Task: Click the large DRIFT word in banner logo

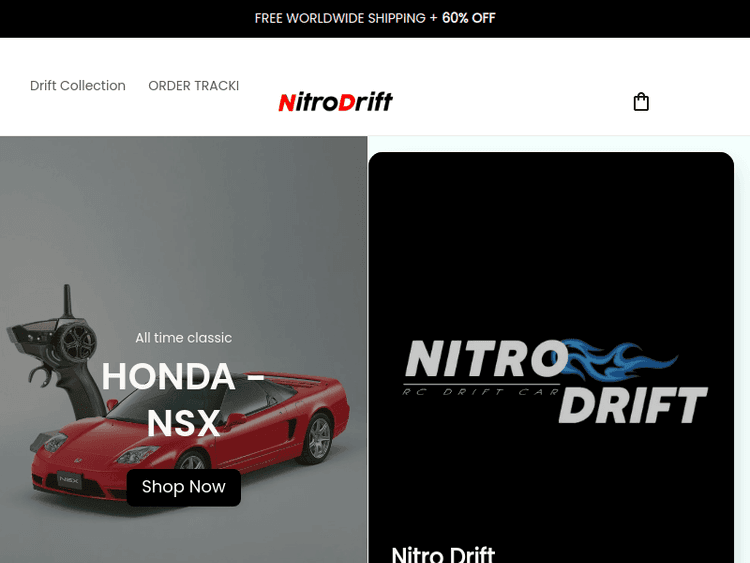Action: click(632, 405)
